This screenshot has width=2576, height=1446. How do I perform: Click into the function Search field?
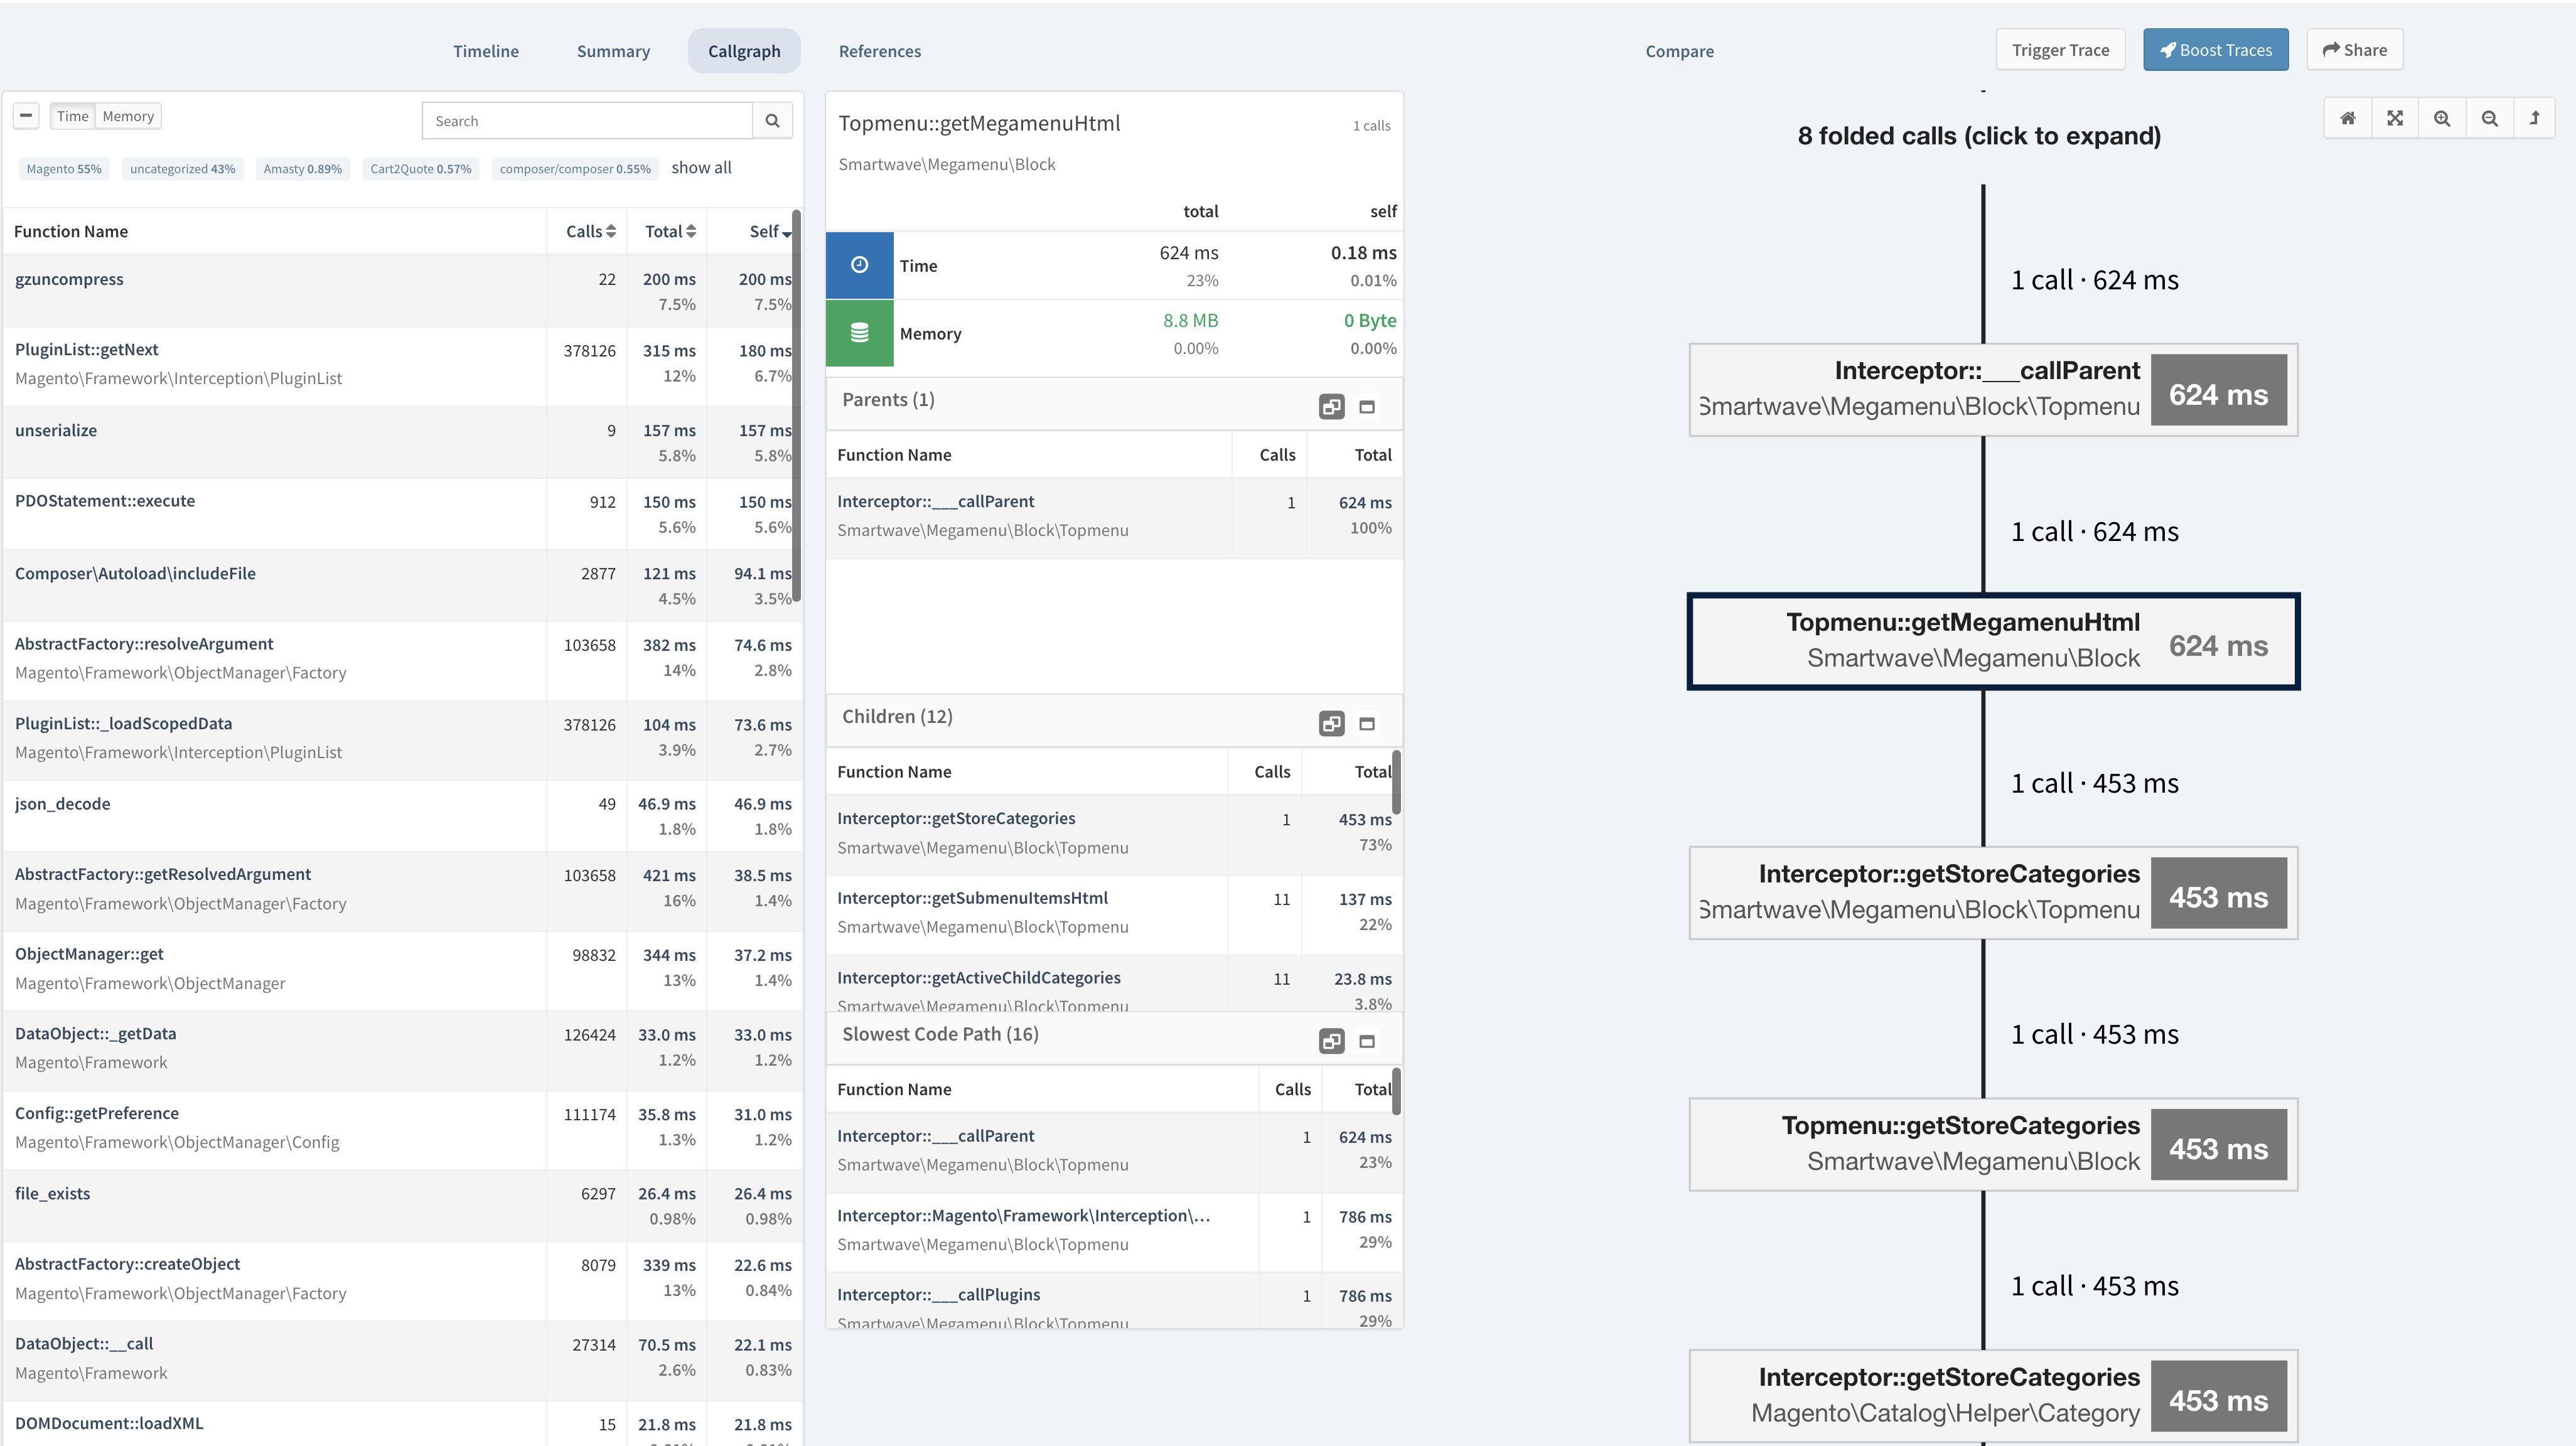587,121
